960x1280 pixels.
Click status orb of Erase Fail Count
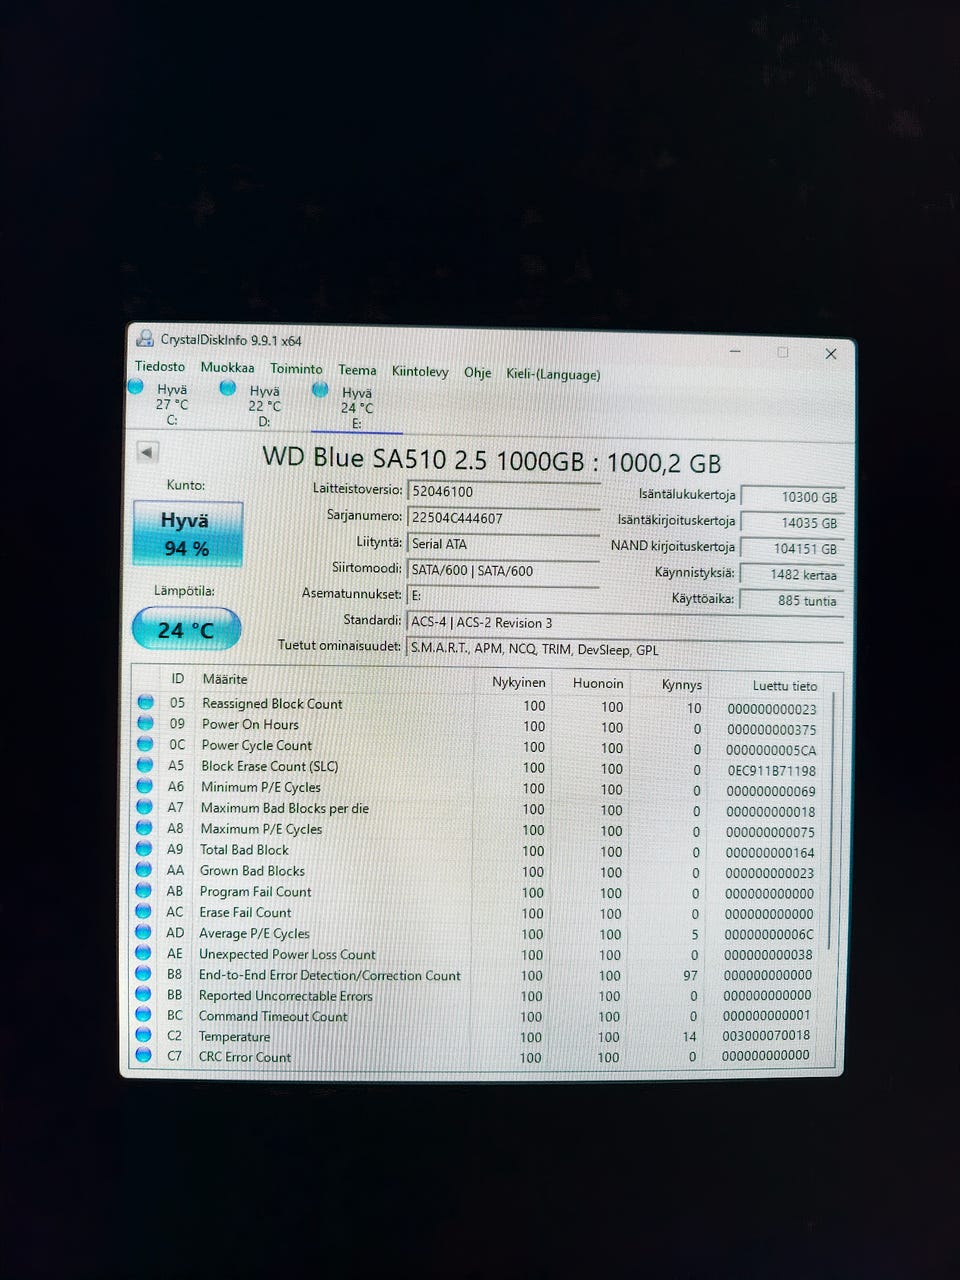(145, 912)
